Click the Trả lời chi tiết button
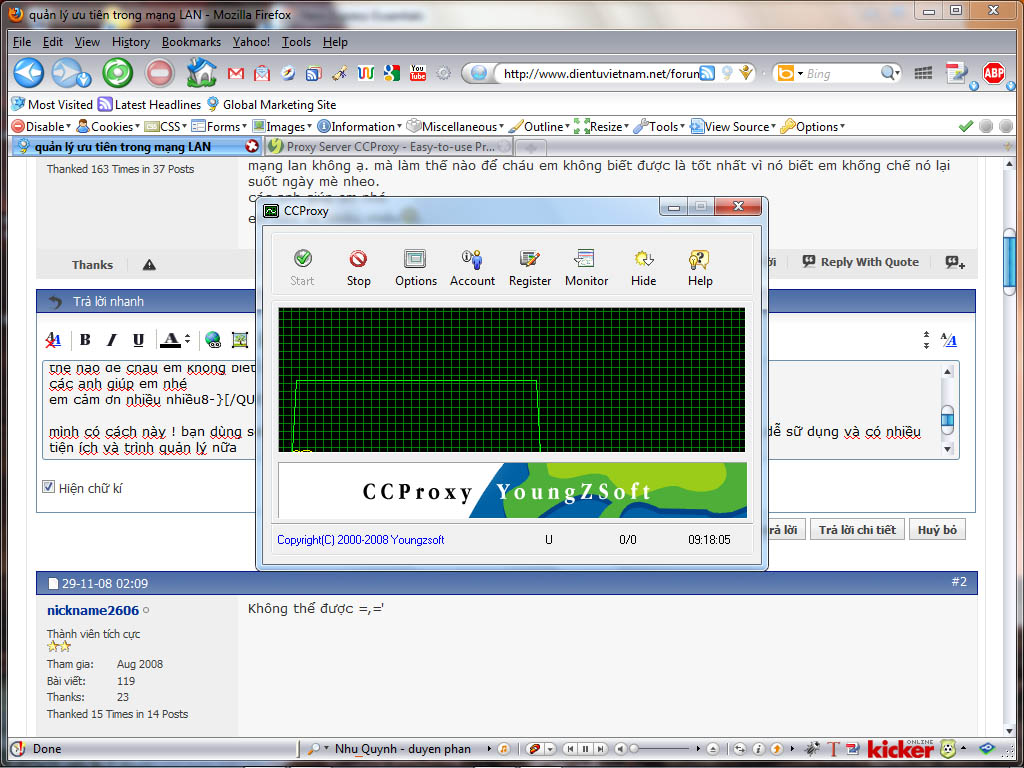Image resolution: width=1024 pixels, height=768 pixels. tap(857, 530)
